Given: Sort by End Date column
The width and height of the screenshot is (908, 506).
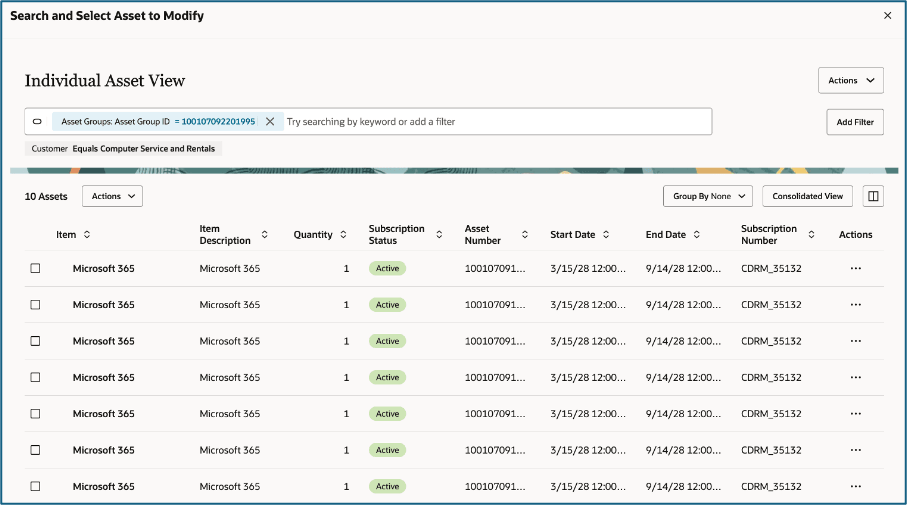Looking at the screenshot, I should click(697, 234).
